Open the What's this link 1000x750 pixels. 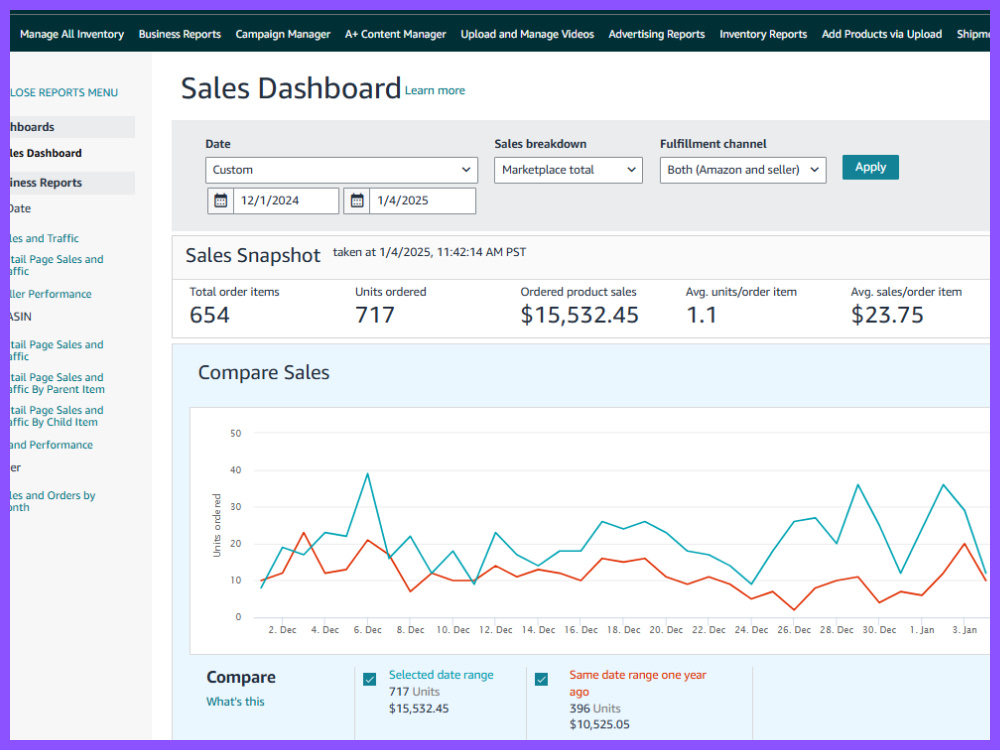pos(235,702)
